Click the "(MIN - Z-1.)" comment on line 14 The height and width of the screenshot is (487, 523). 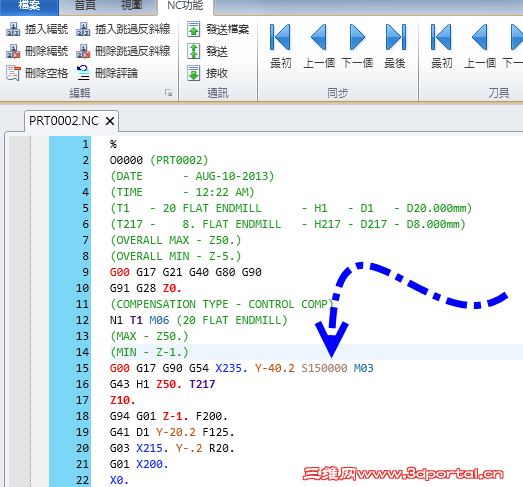(149, 352)
